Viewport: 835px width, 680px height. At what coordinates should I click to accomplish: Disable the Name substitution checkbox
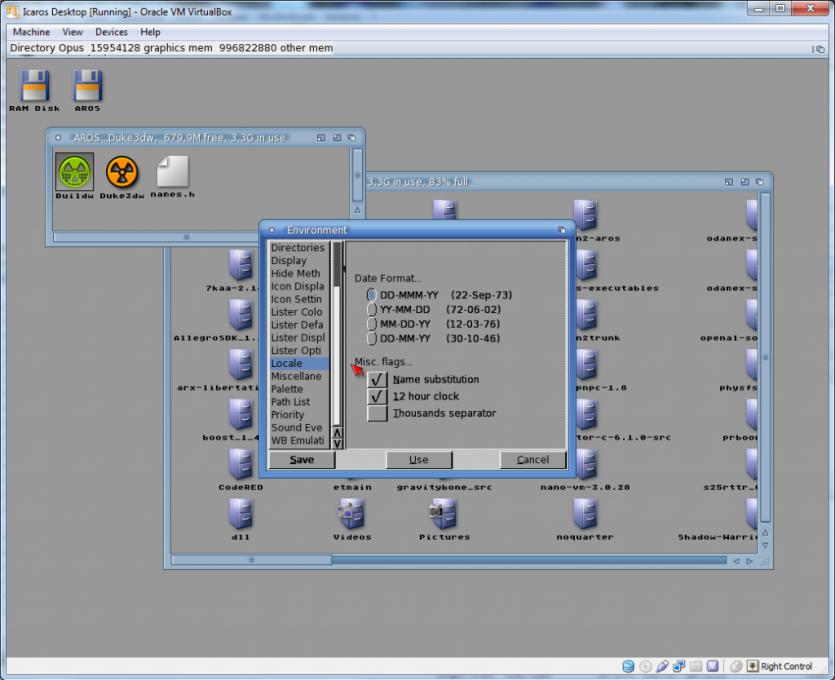tap(377, 380)
